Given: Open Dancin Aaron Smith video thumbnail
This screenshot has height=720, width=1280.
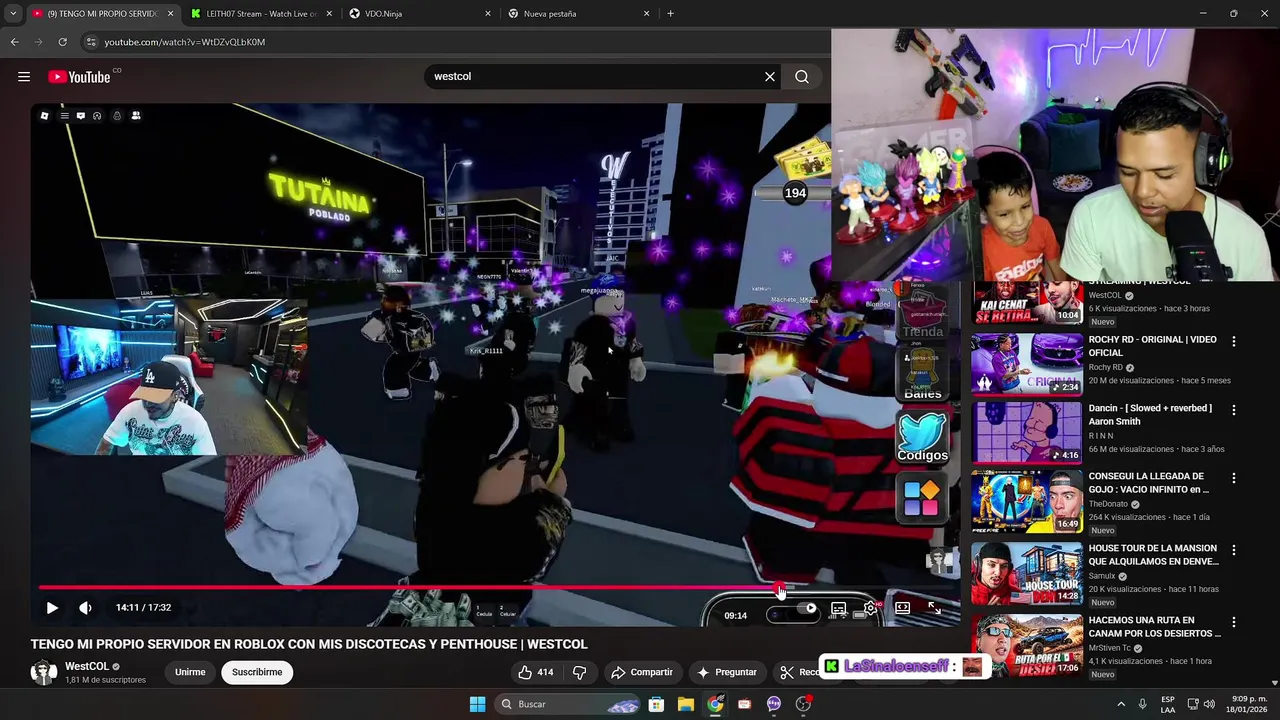Looking at the screenshot, I should point(1026,431).
